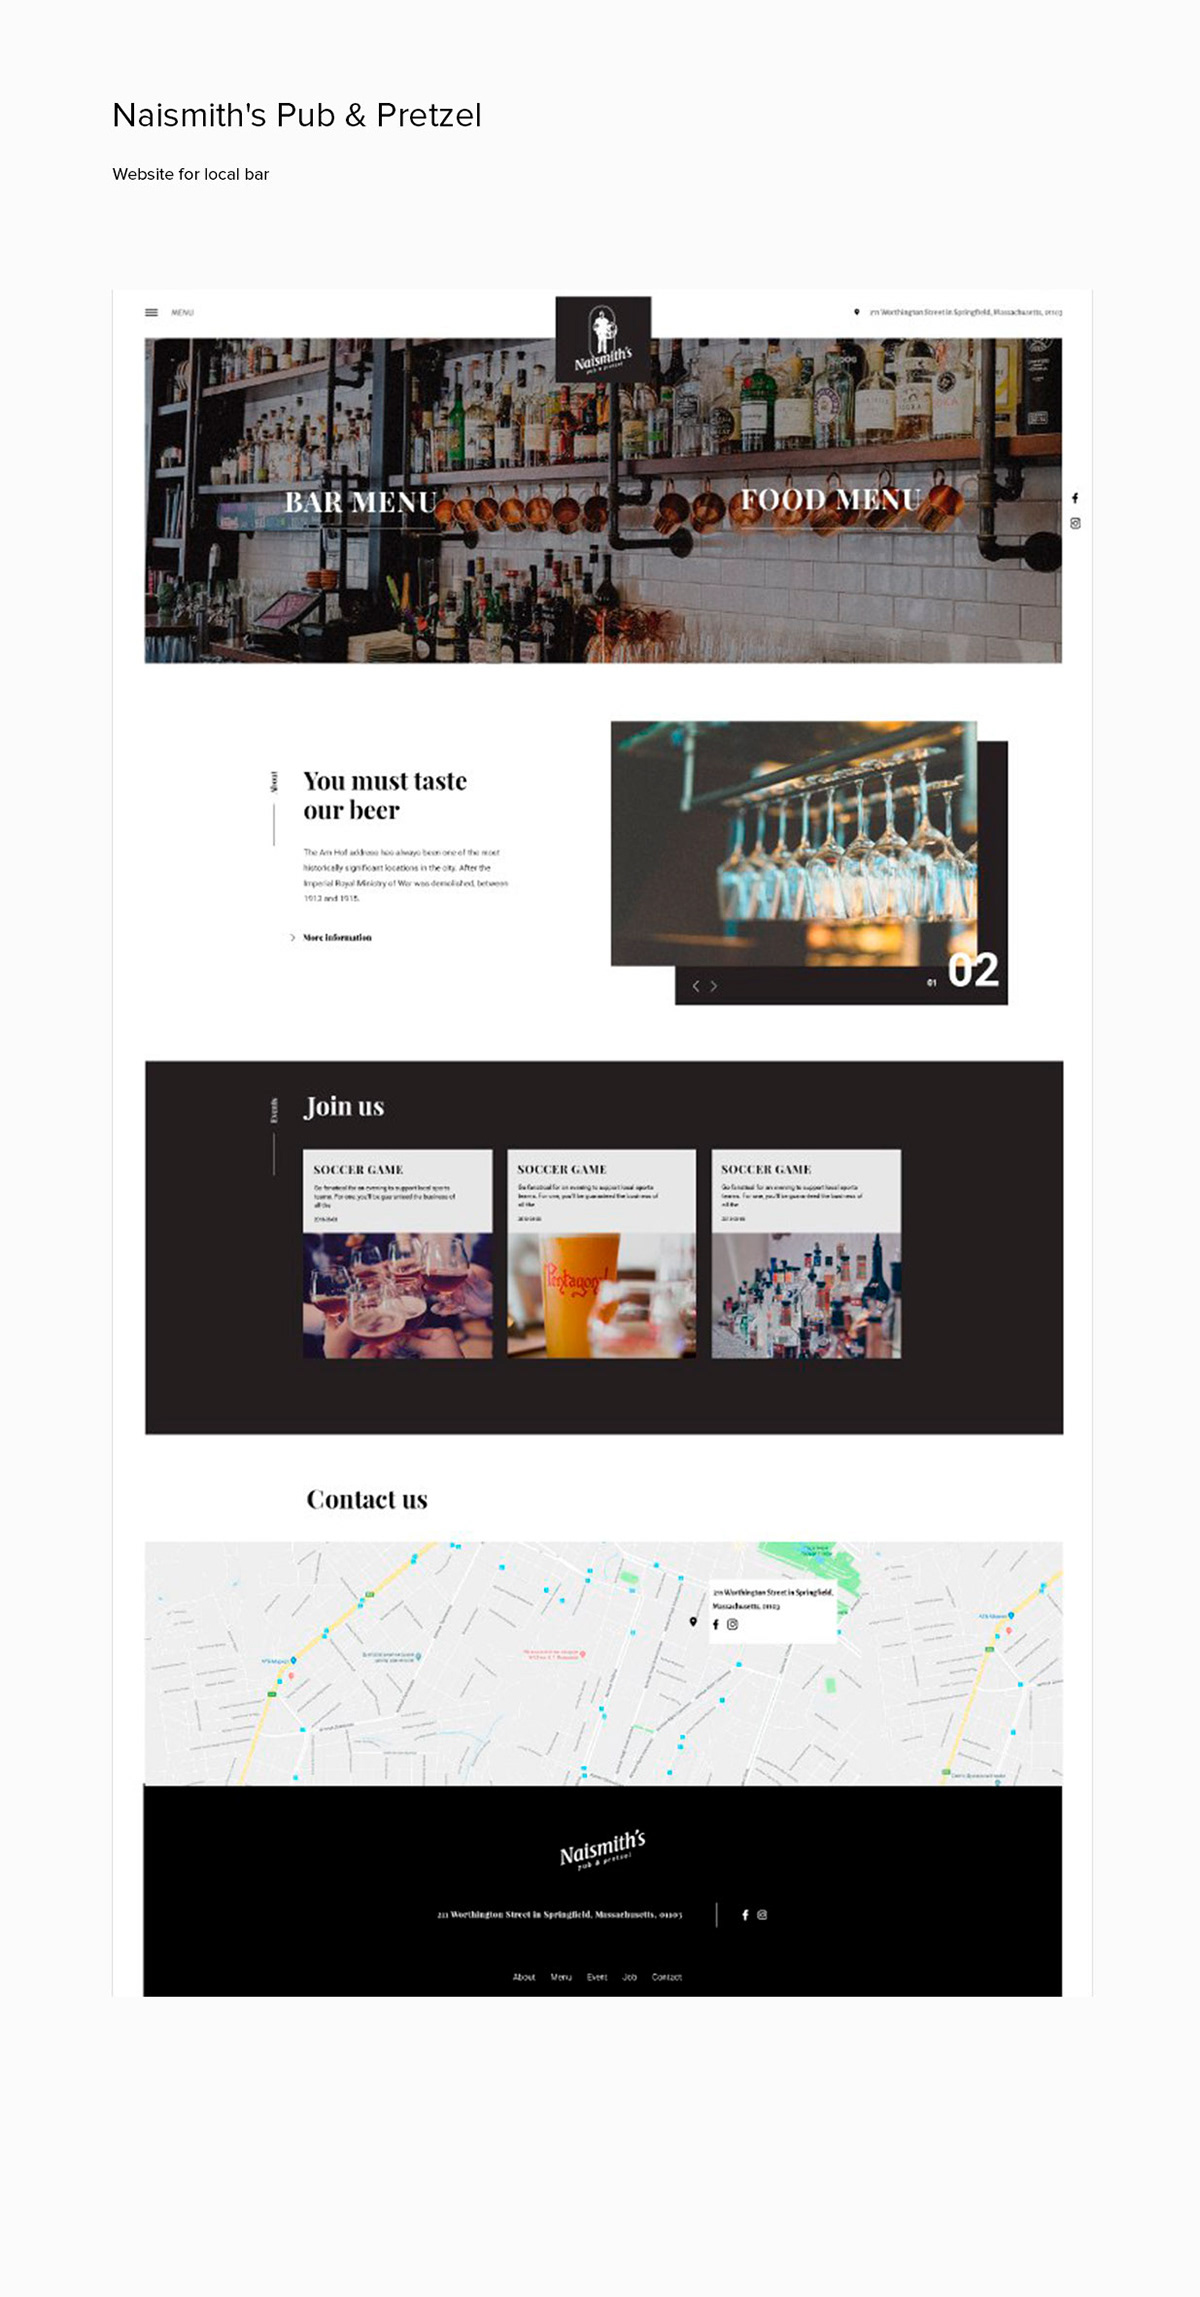Click the chevron beside More information

click(x=292, y=937)
